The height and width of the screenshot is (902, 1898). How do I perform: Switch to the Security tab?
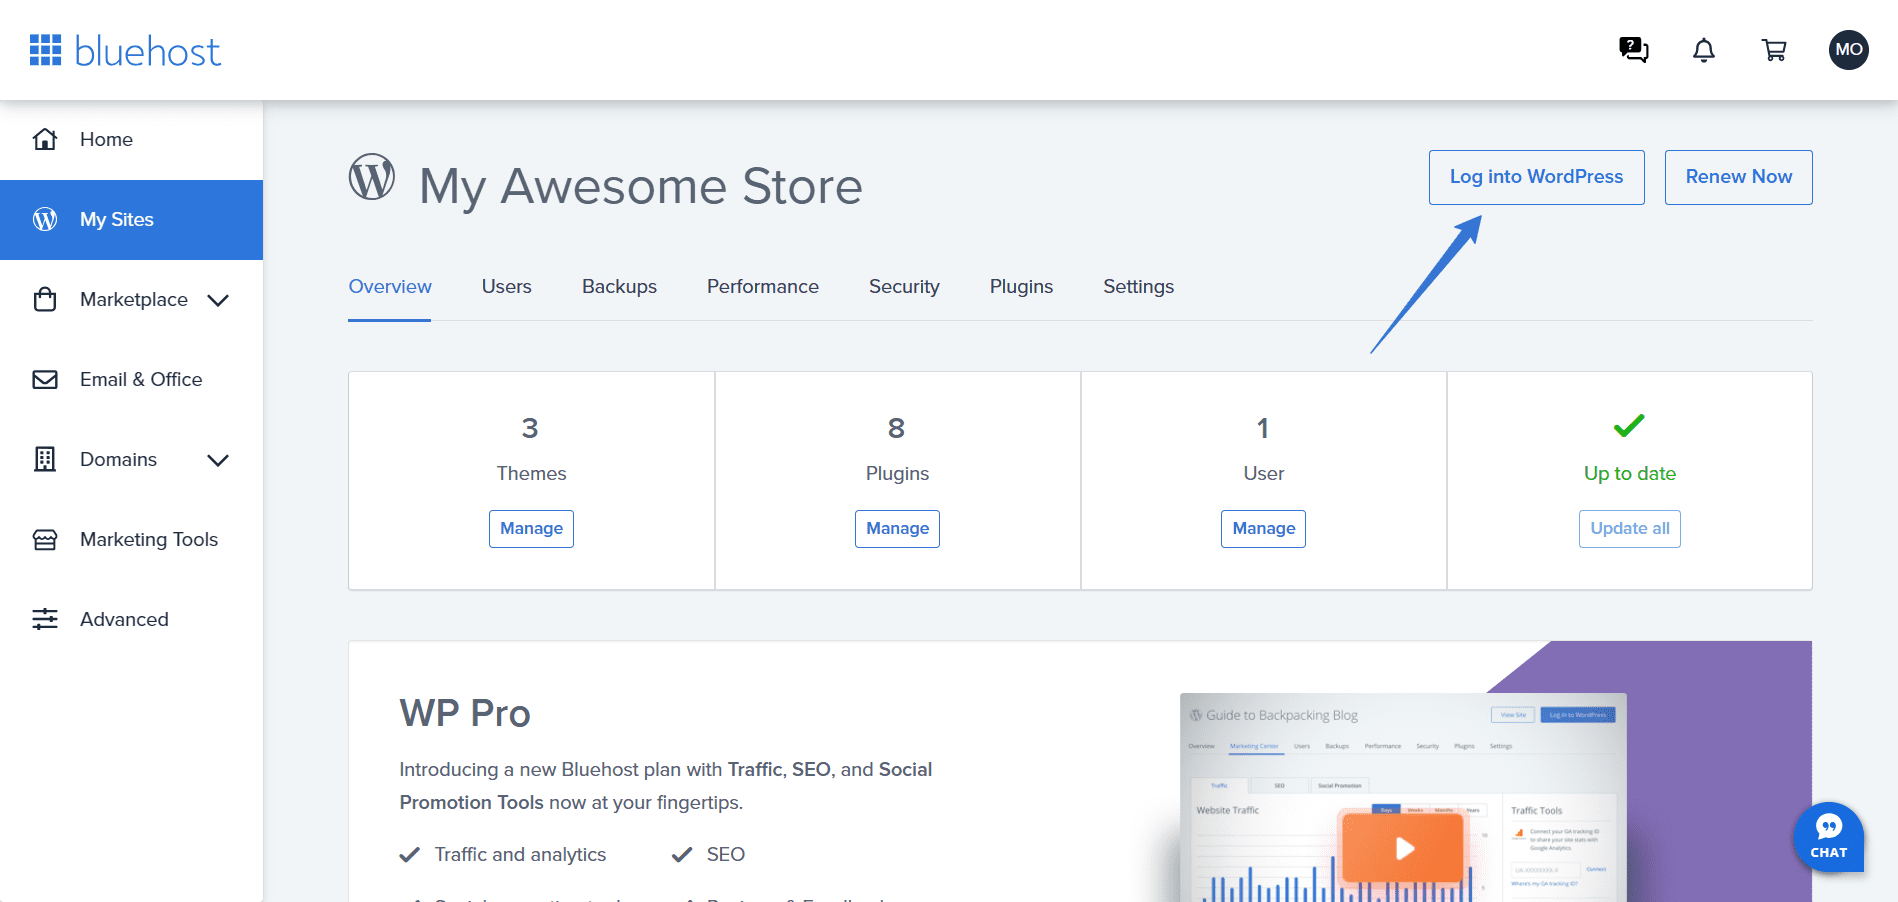(904, 287)
